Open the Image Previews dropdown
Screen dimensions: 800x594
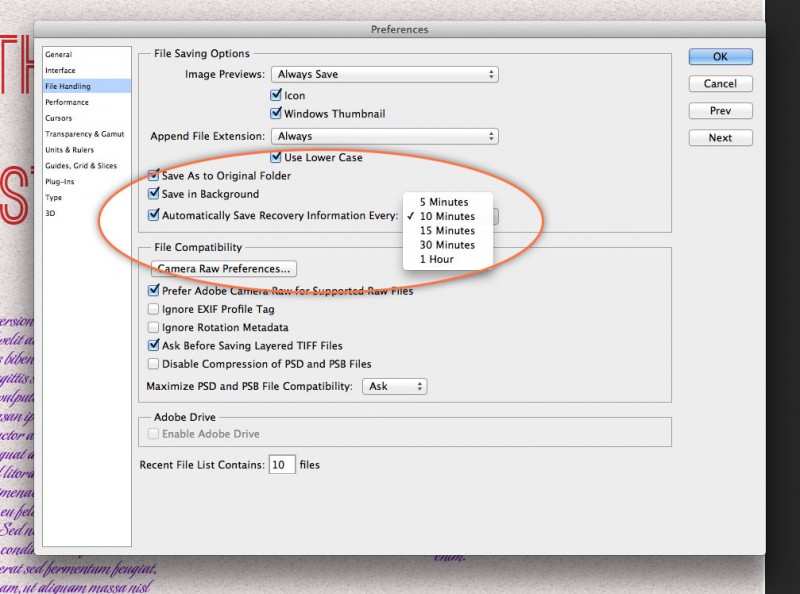click(x=384, y=74)
